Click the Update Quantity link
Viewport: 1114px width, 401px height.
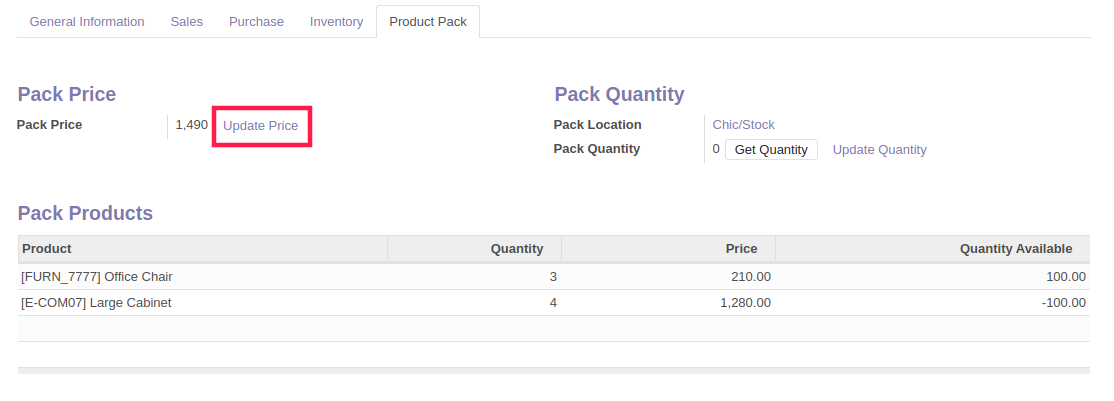[880, 149]
